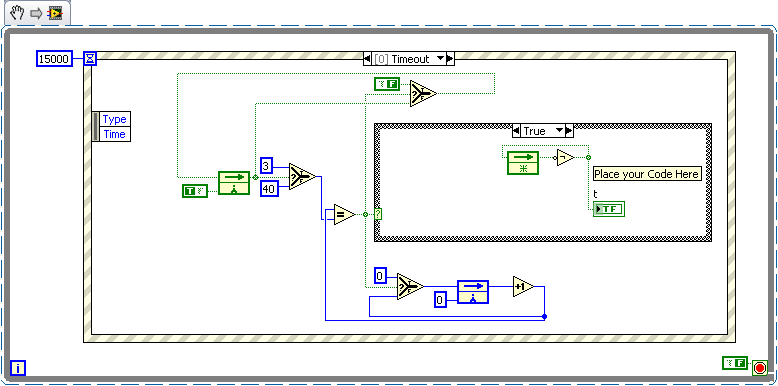This screenshot has width=778, height=386.
Task: Click the boolean indicator terminal labeled t
Action: point(609,209)
